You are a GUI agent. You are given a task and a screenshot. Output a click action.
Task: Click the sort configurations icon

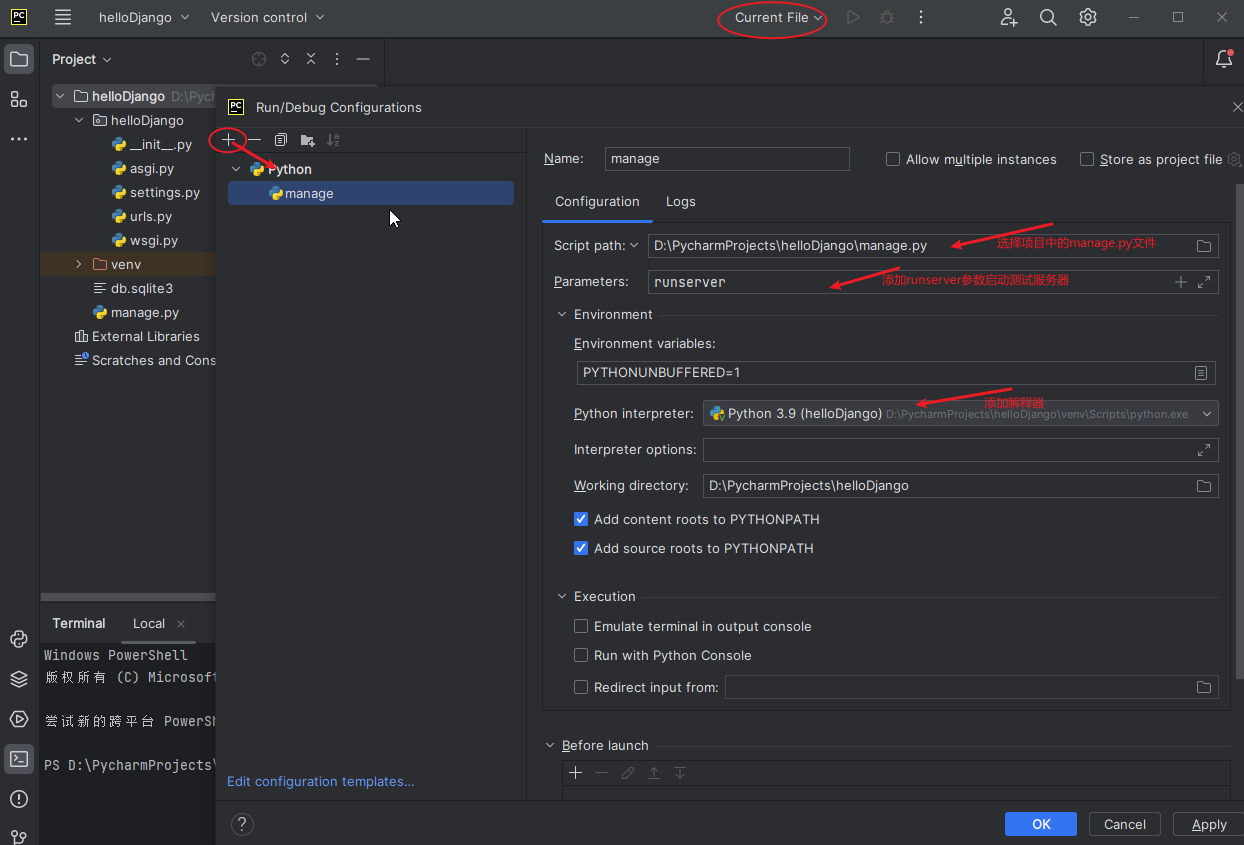coord(333,140)
